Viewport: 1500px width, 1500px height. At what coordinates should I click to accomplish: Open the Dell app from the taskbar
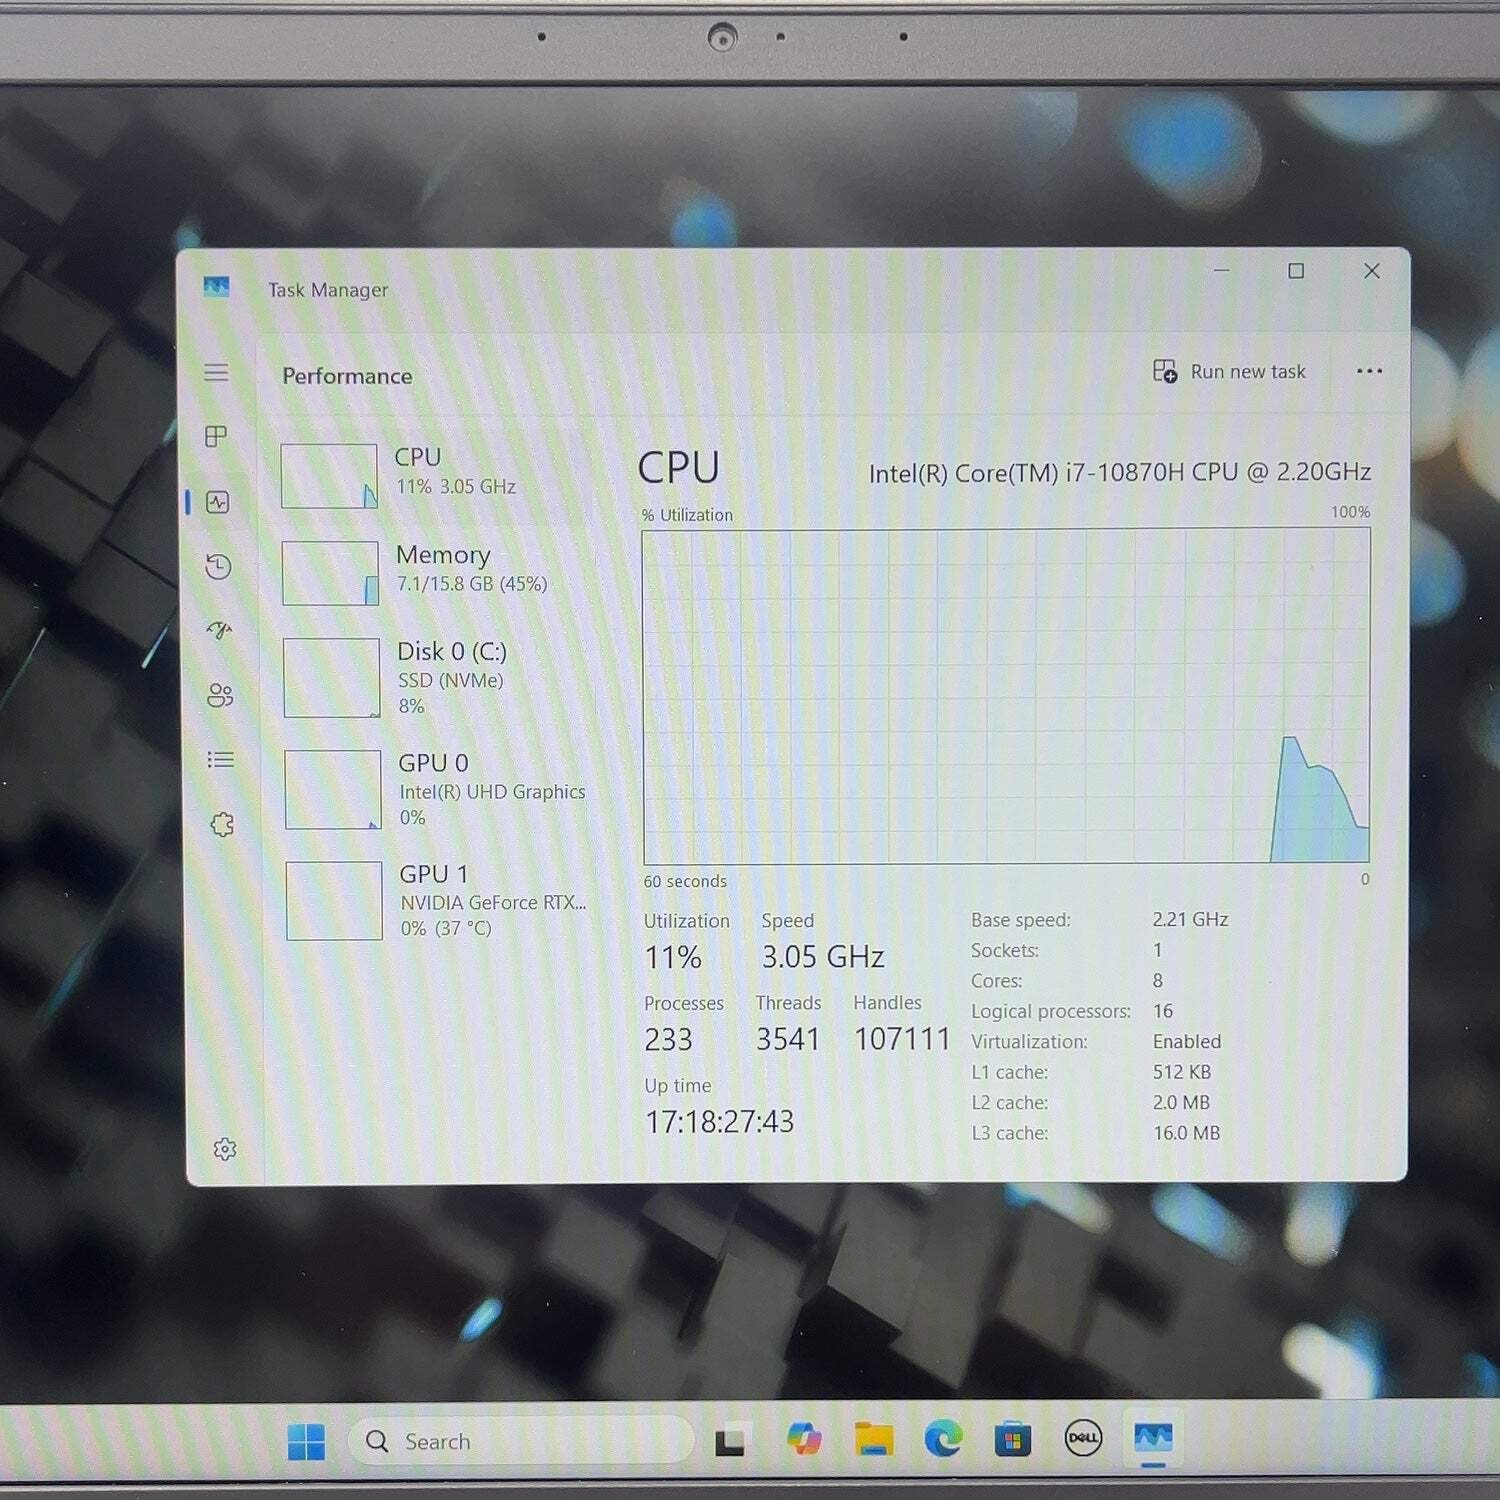[1083, 1438]
